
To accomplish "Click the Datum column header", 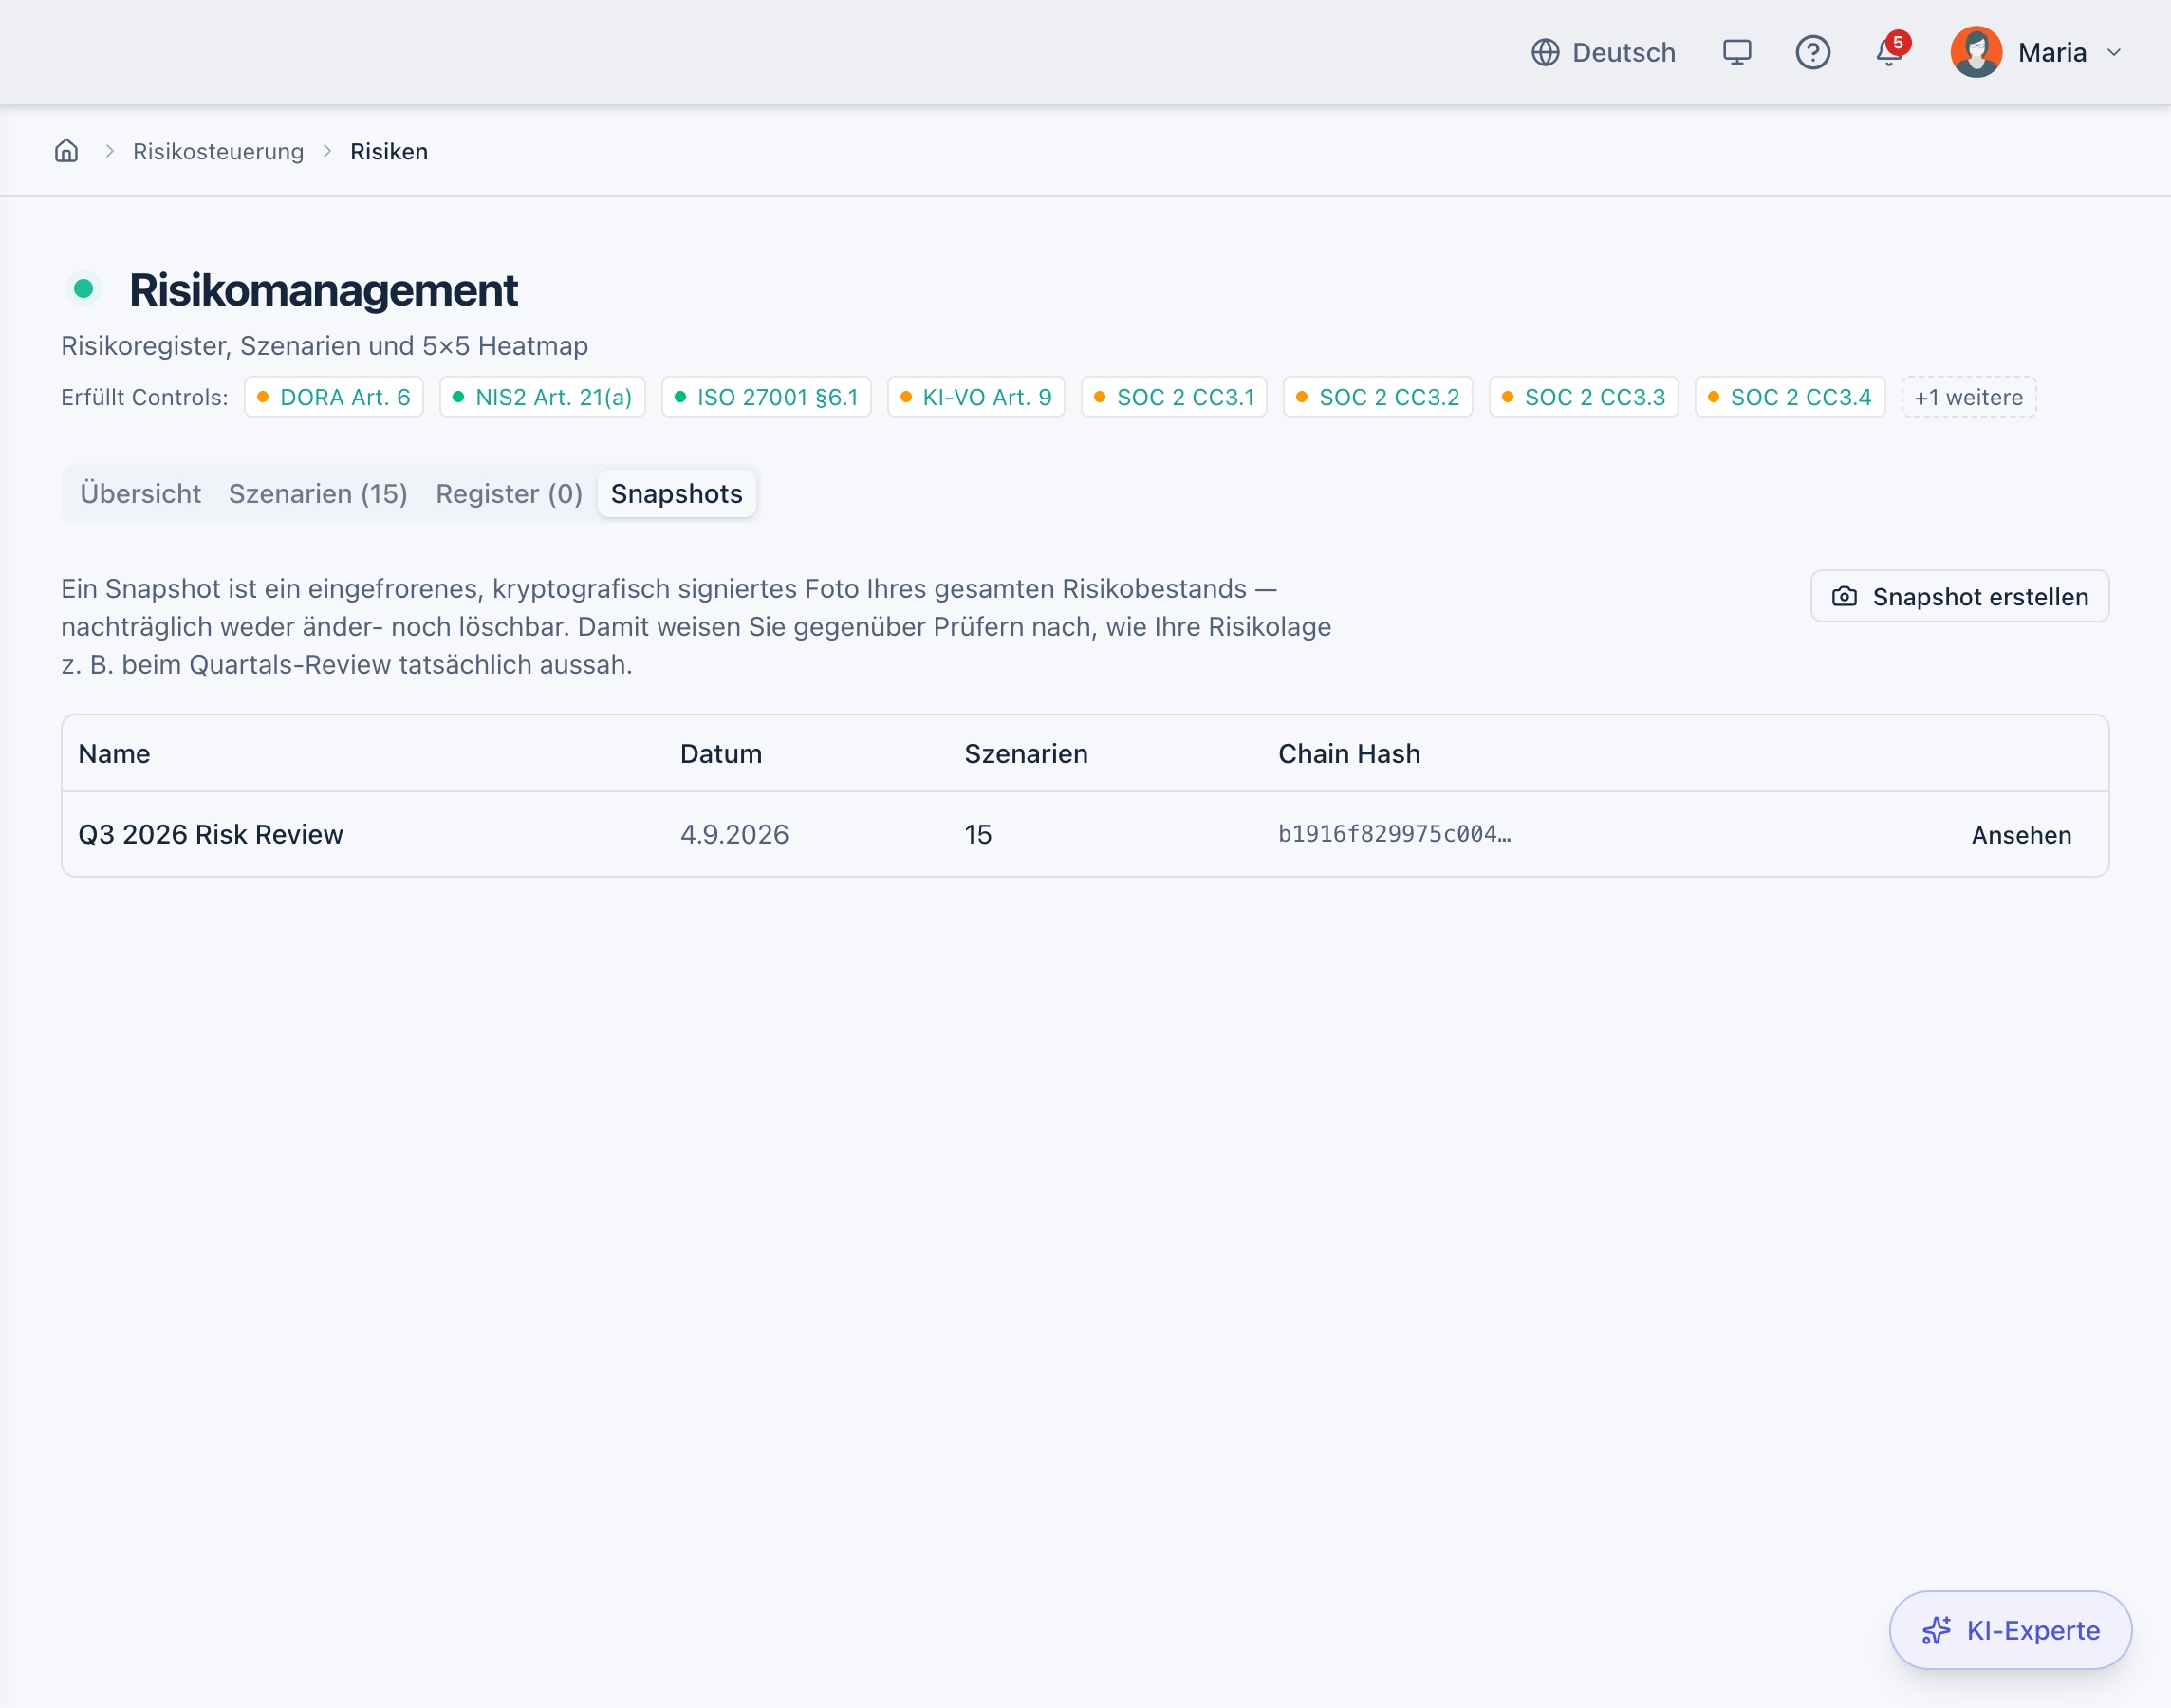I will point(721,754).
